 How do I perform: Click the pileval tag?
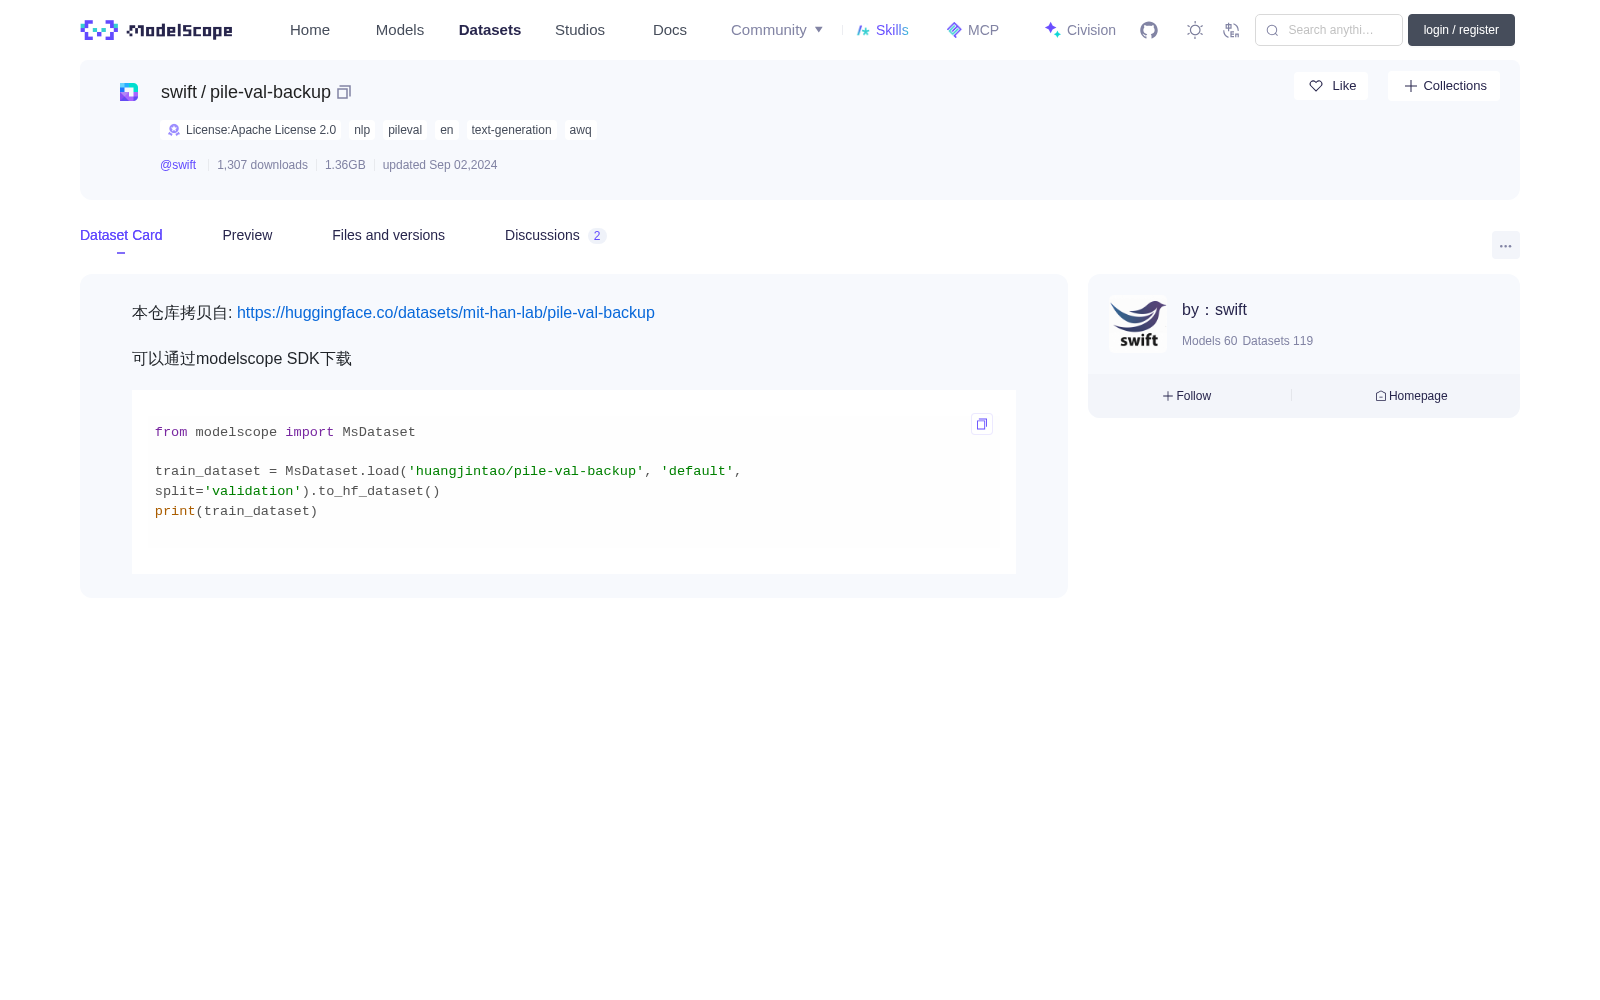click(405, 130)
